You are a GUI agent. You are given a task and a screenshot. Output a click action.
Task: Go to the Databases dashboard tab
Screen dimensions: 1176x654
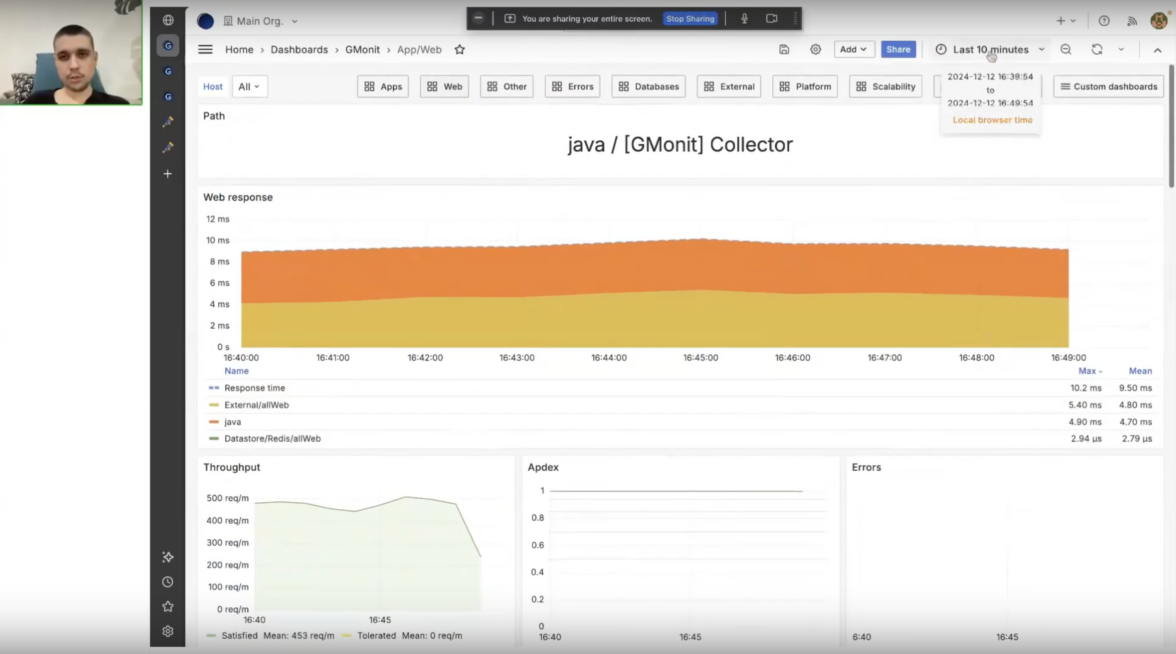click(648, 87)
